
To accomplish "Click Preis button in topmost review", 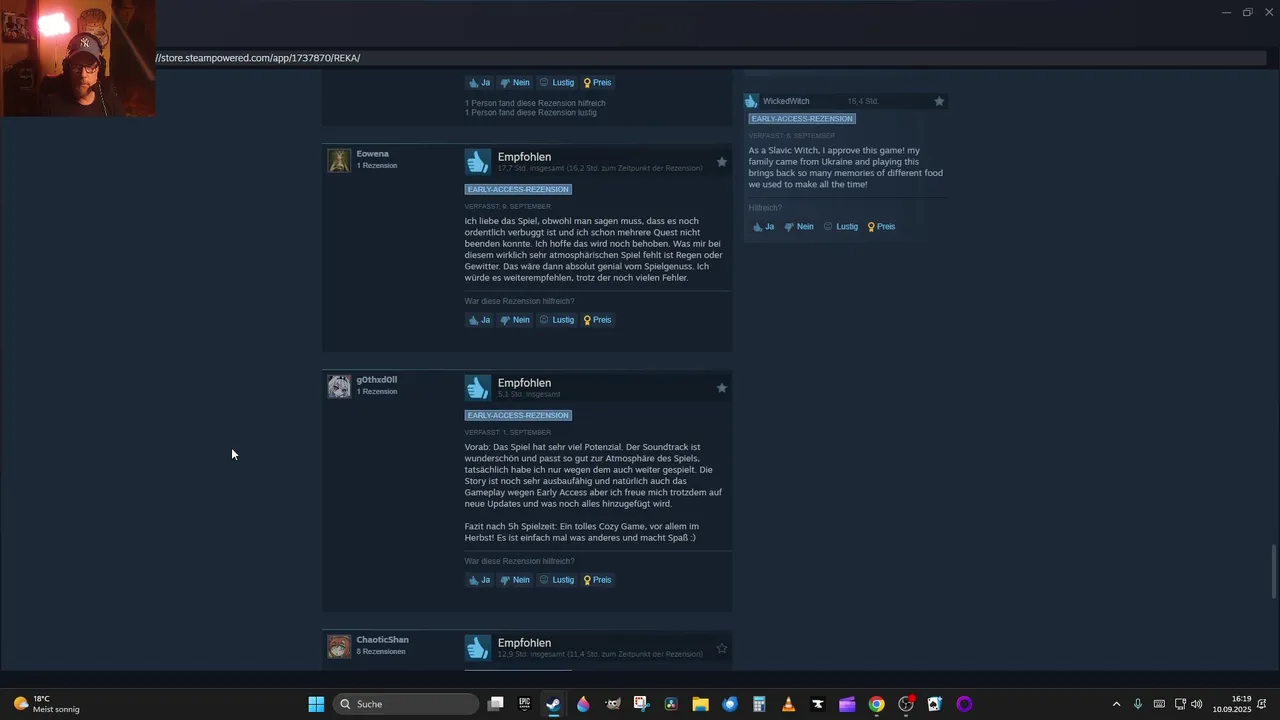I will (x=598, y=83).
